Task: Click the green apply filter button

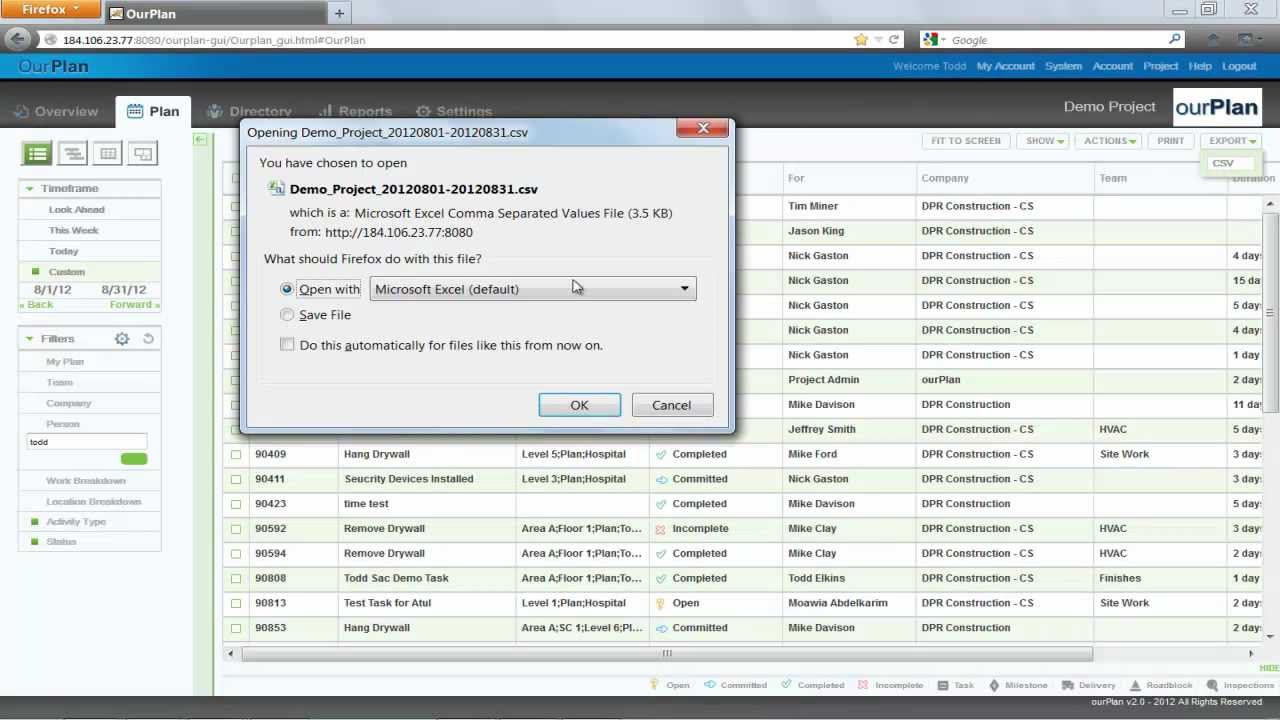Action: tap(134, 459)
